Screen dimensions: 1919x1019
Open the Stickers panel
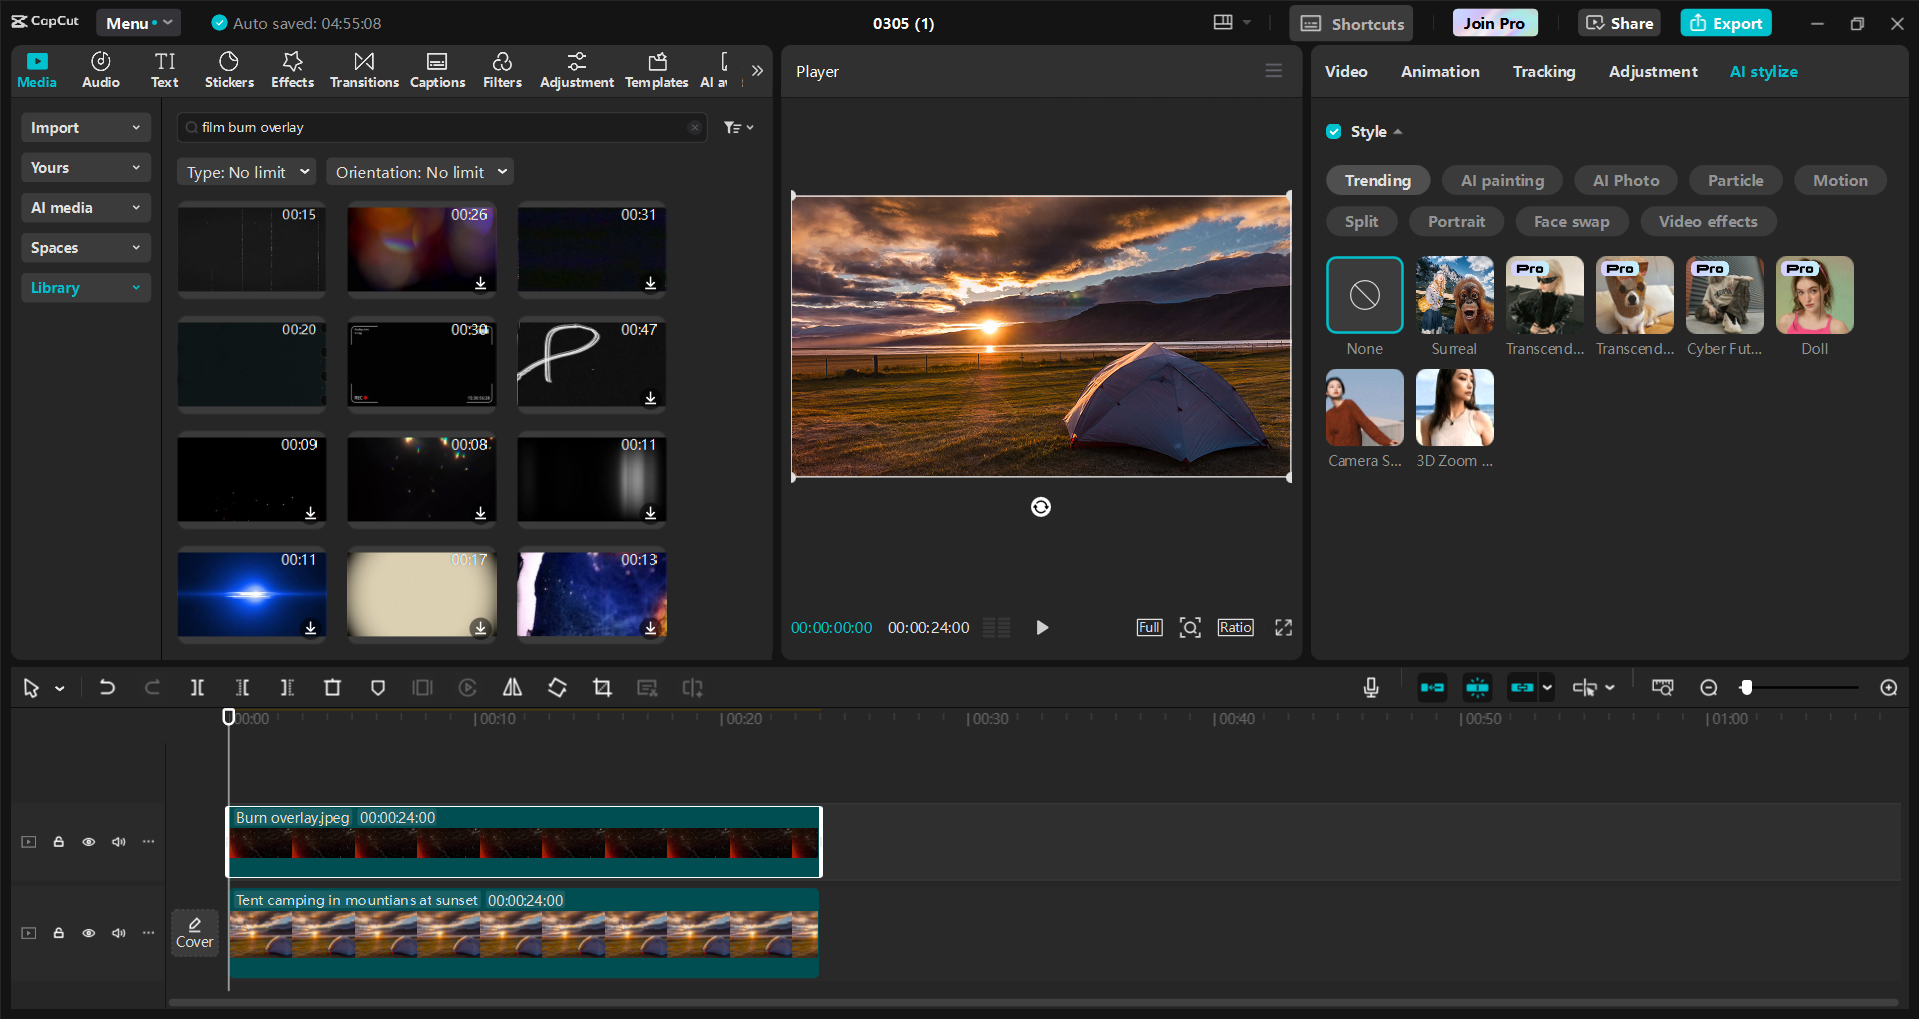click(229, 70)
